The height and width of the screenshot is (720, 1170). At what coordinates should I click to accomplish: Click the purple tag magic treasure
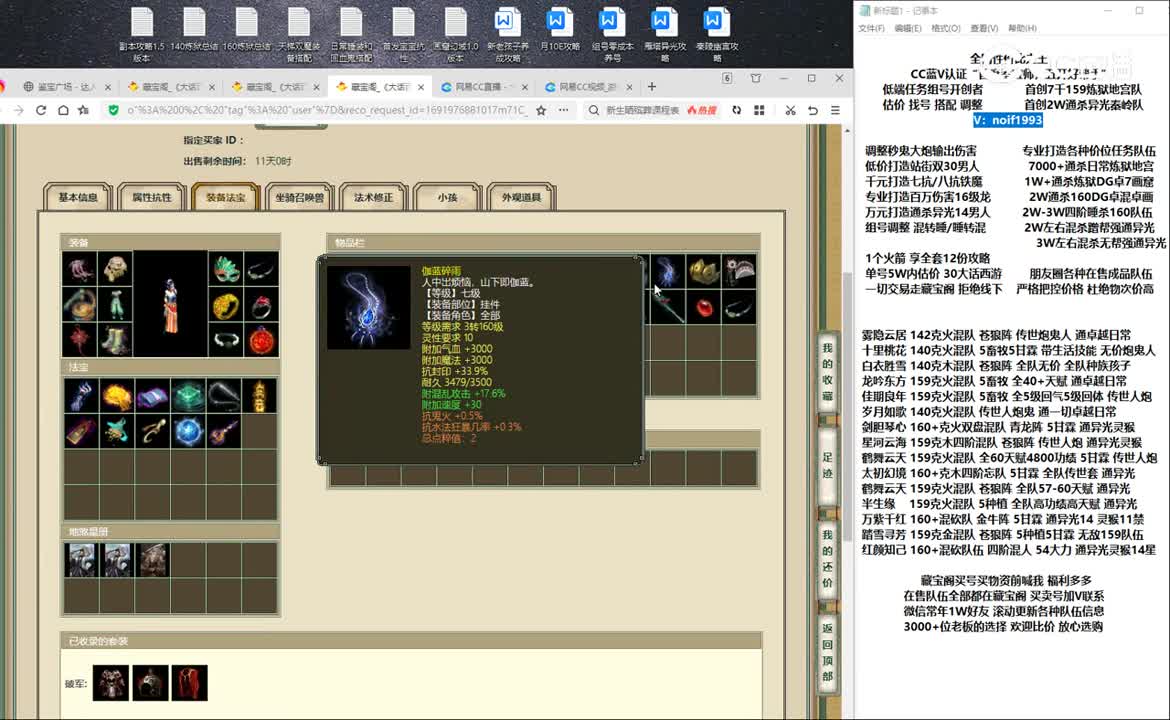(x=80, y=431)
